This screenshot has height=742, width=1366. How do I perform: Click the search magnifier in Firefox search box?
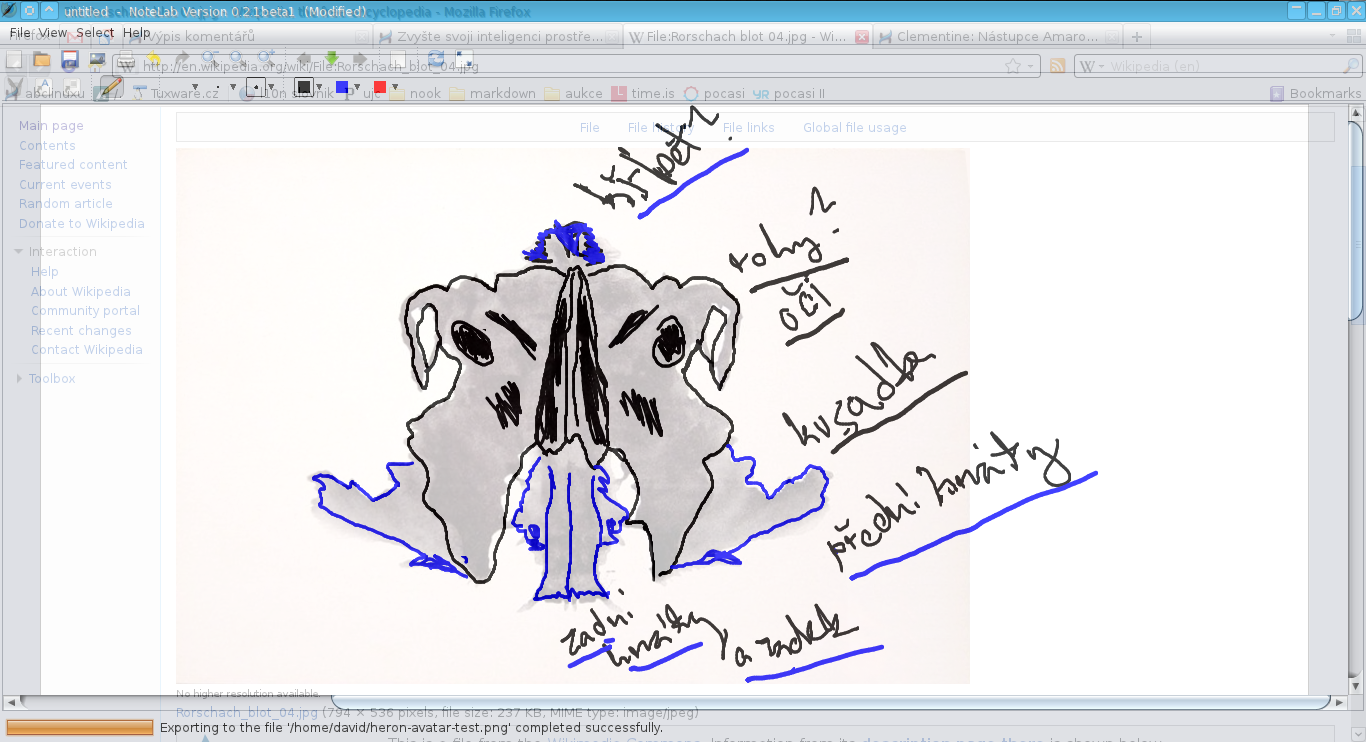pos(1353,66)
